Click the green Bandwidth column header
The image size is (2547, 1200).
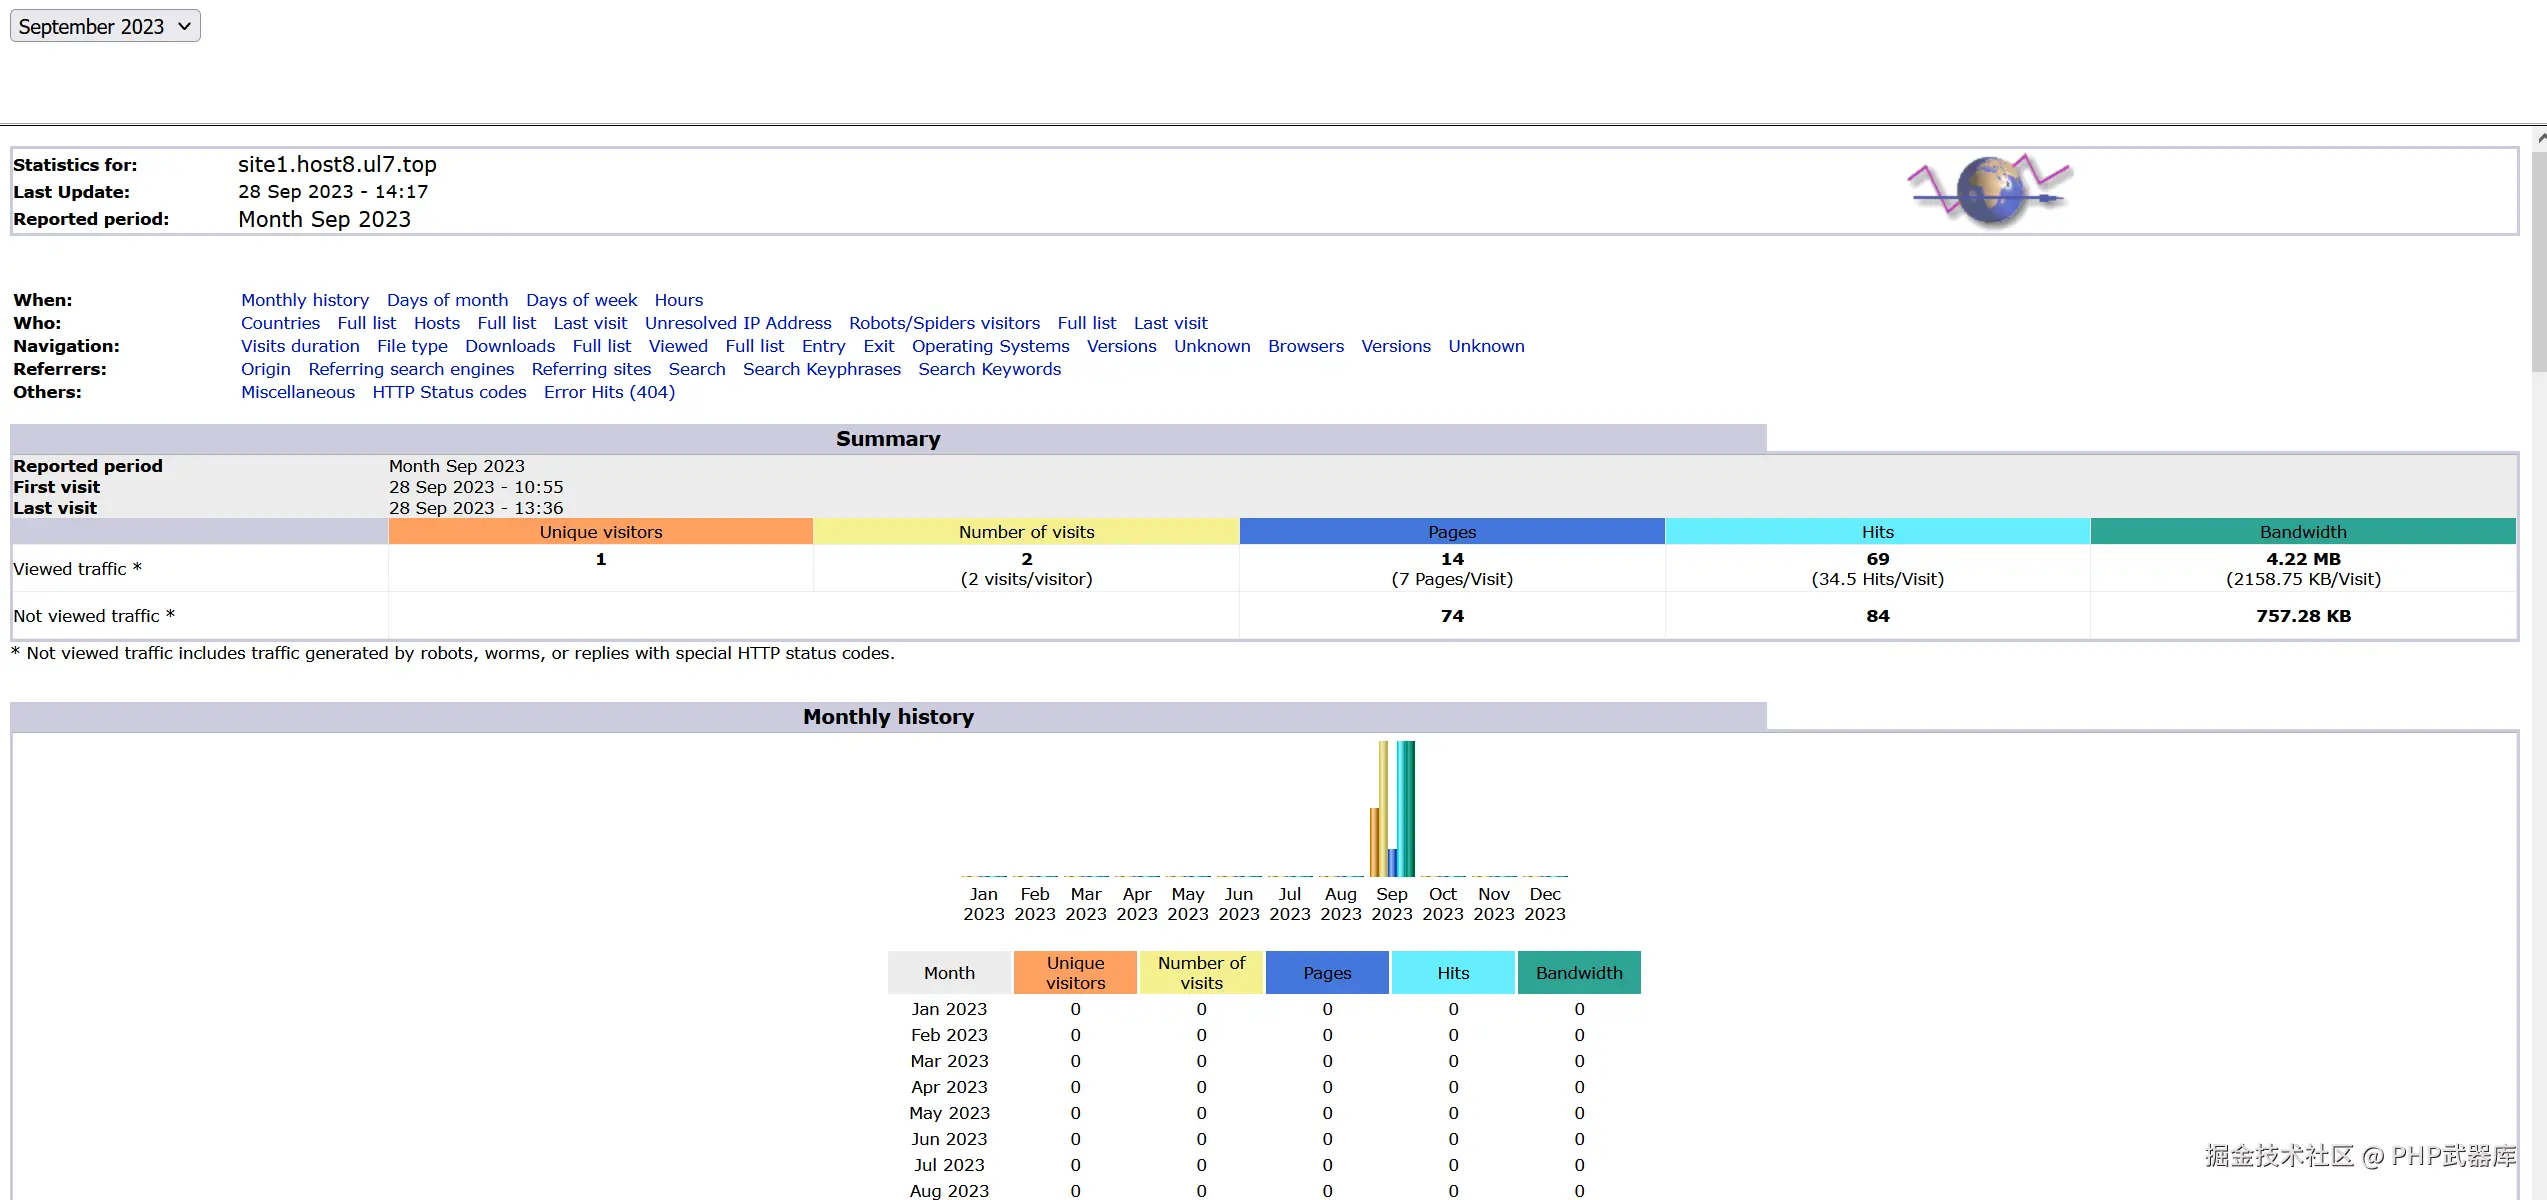pyautogui.click(x=1579, y=973)
